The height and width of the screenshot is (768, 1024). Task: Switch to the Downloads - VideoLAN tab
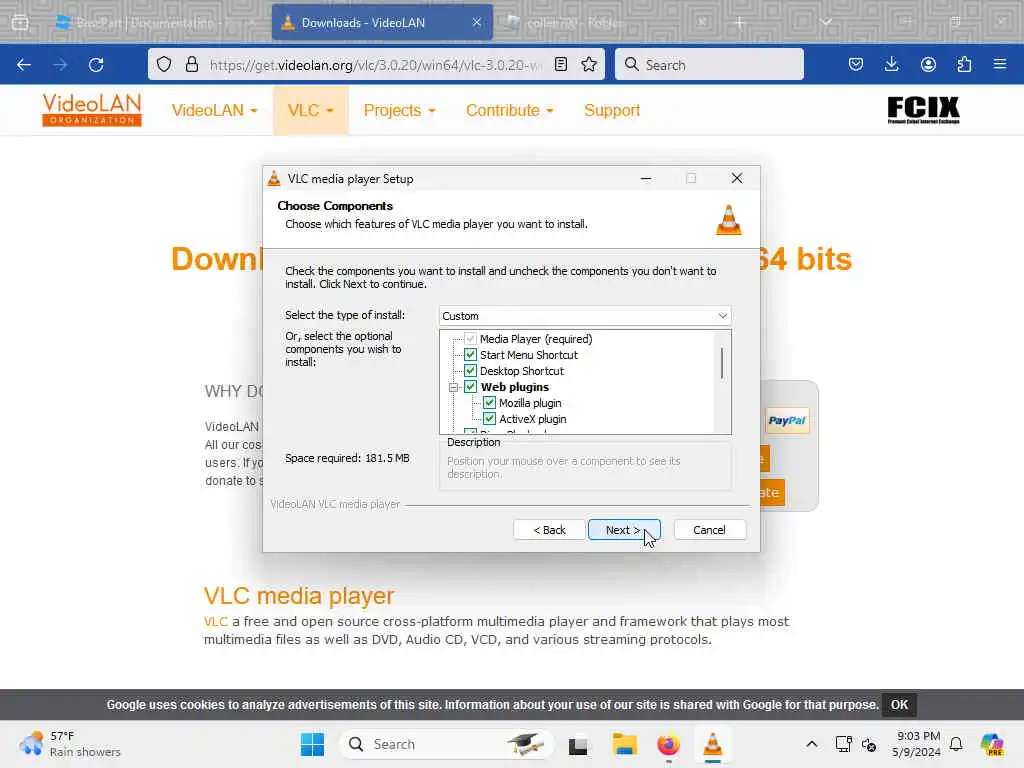[x=382, y=23]
